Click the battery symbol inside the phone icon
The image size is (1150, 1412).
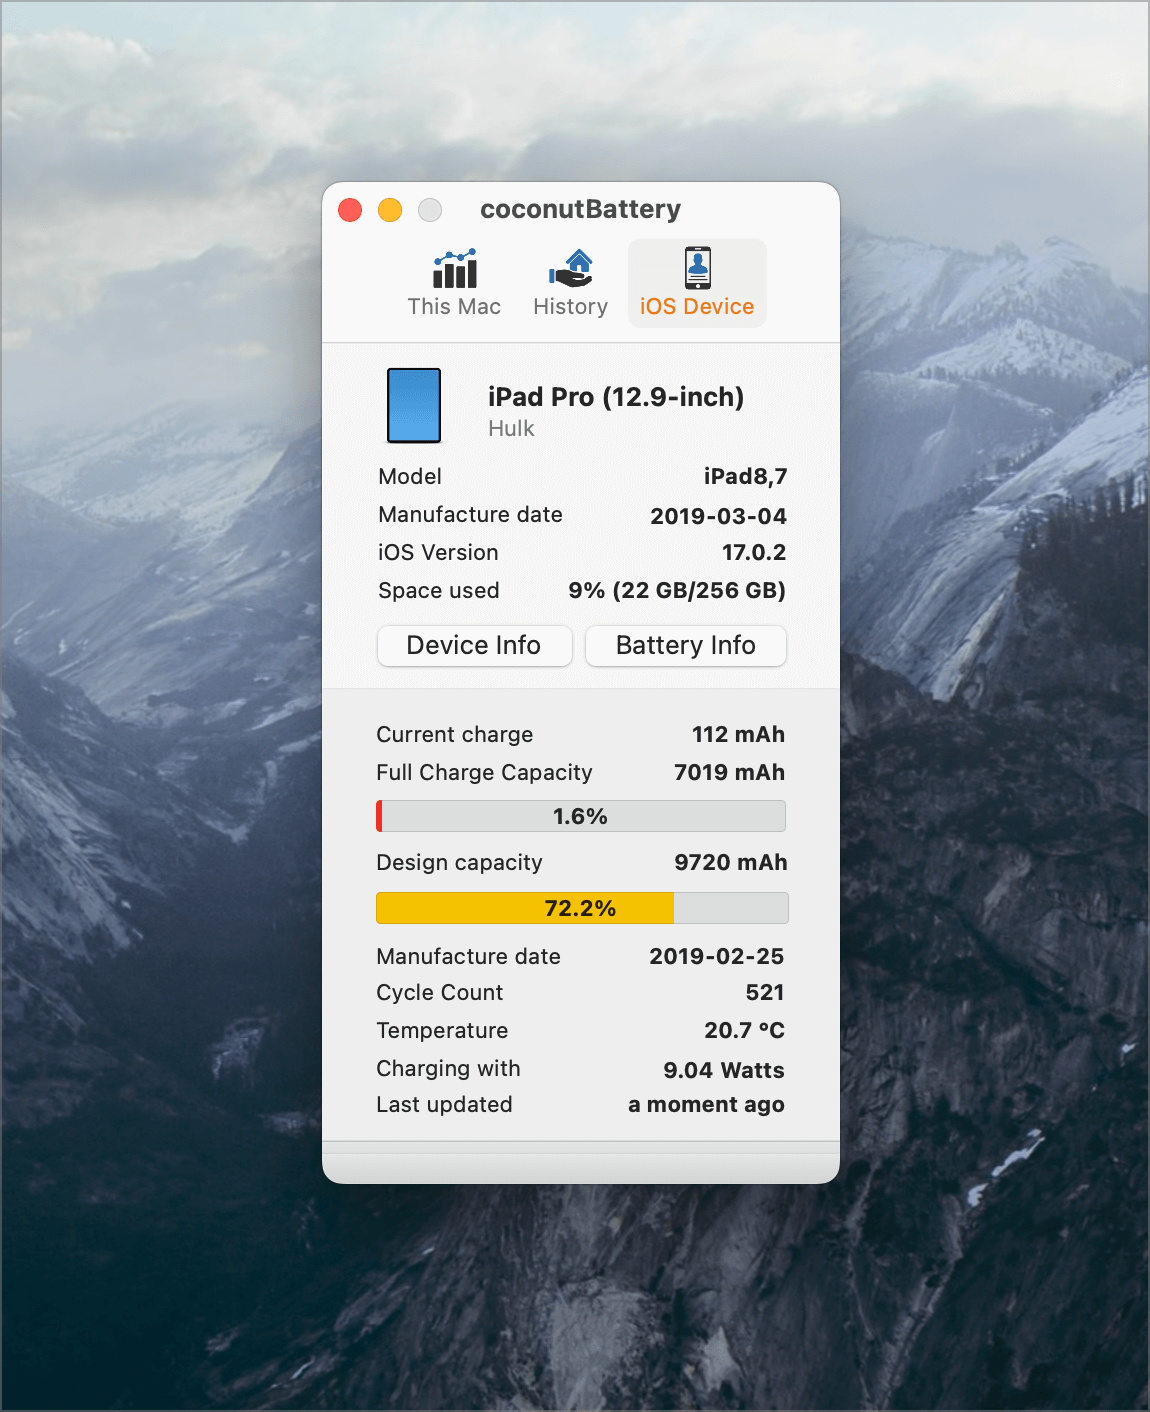[x=696, y=268]
